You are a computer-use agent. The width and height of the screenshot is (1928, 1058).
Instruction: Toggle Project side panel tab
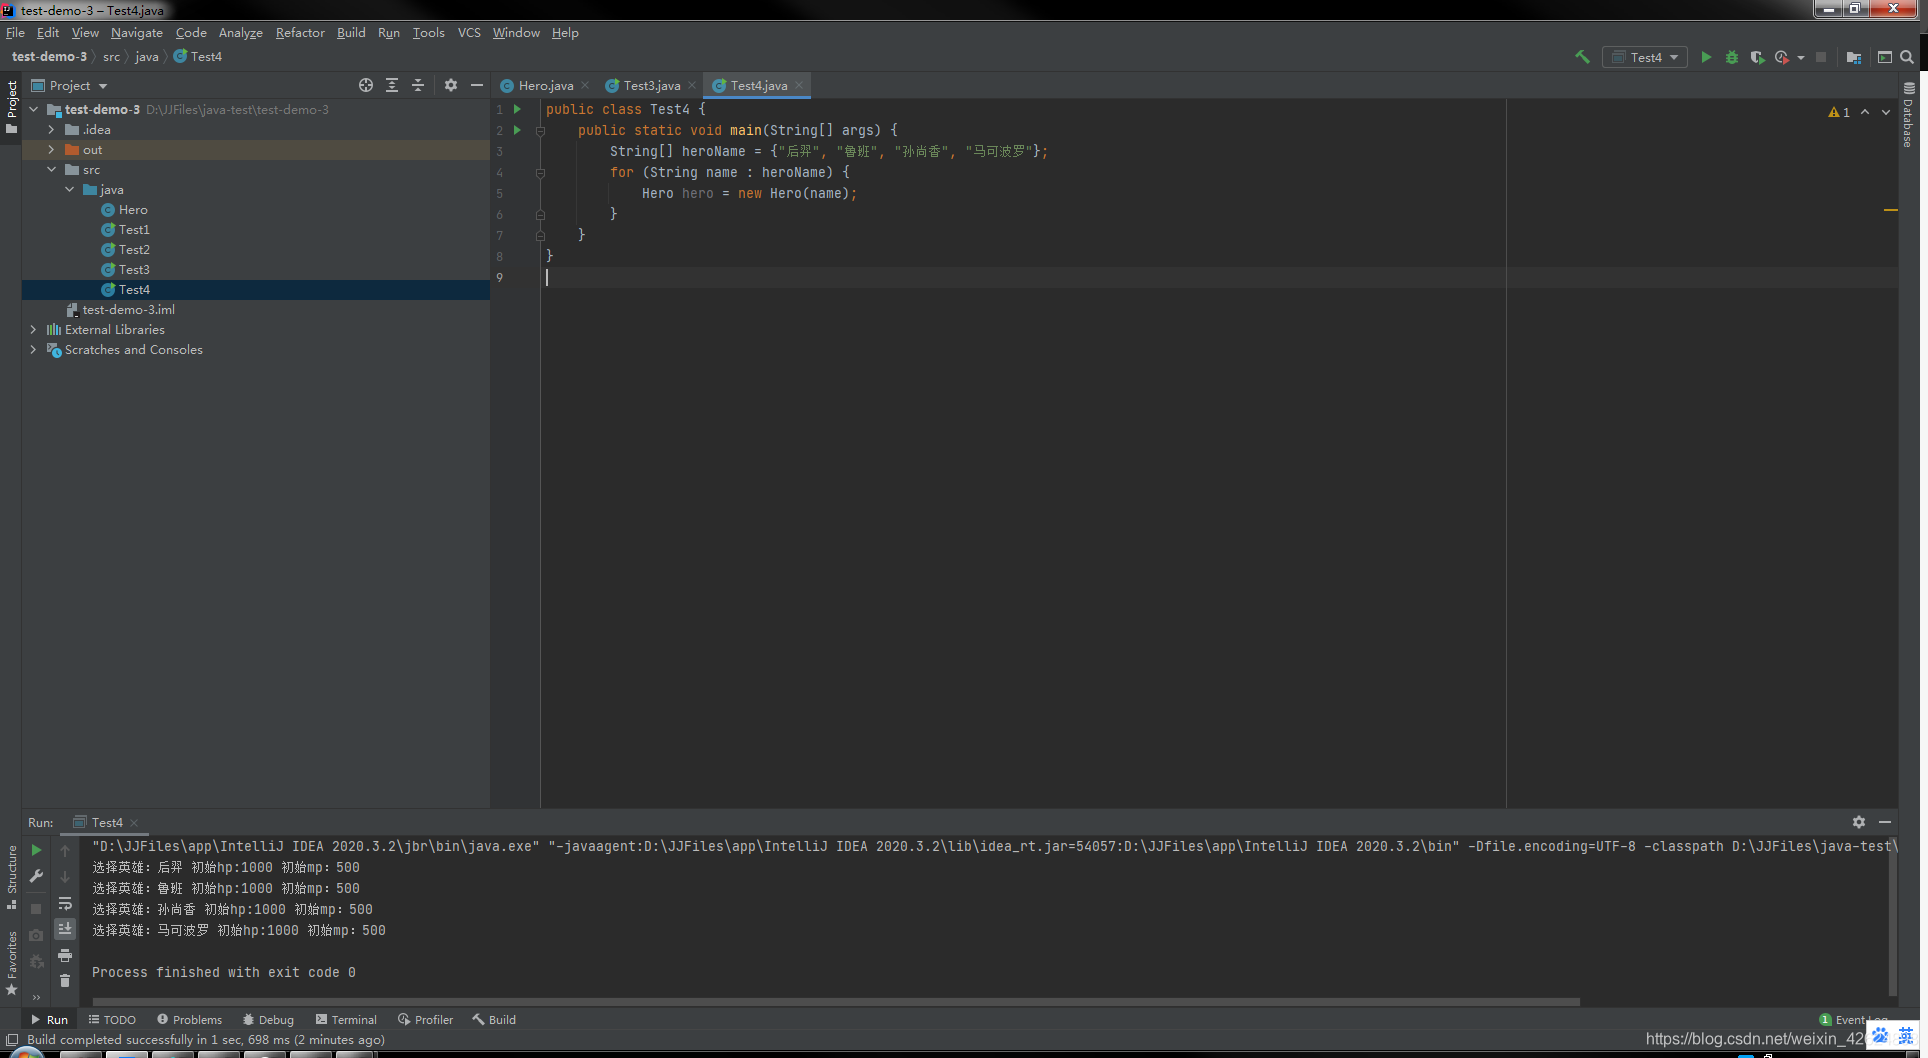click(11, 107)
